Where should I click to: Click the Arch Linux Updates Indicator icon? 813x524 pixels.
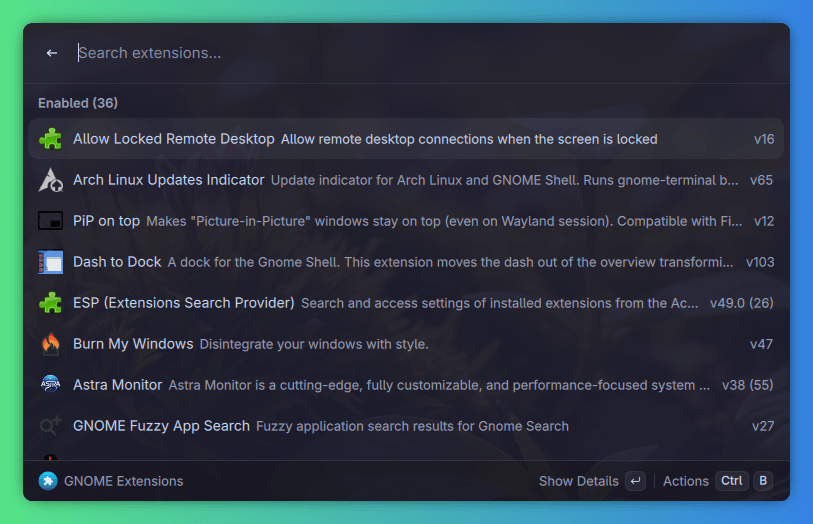tap(50, 180)
